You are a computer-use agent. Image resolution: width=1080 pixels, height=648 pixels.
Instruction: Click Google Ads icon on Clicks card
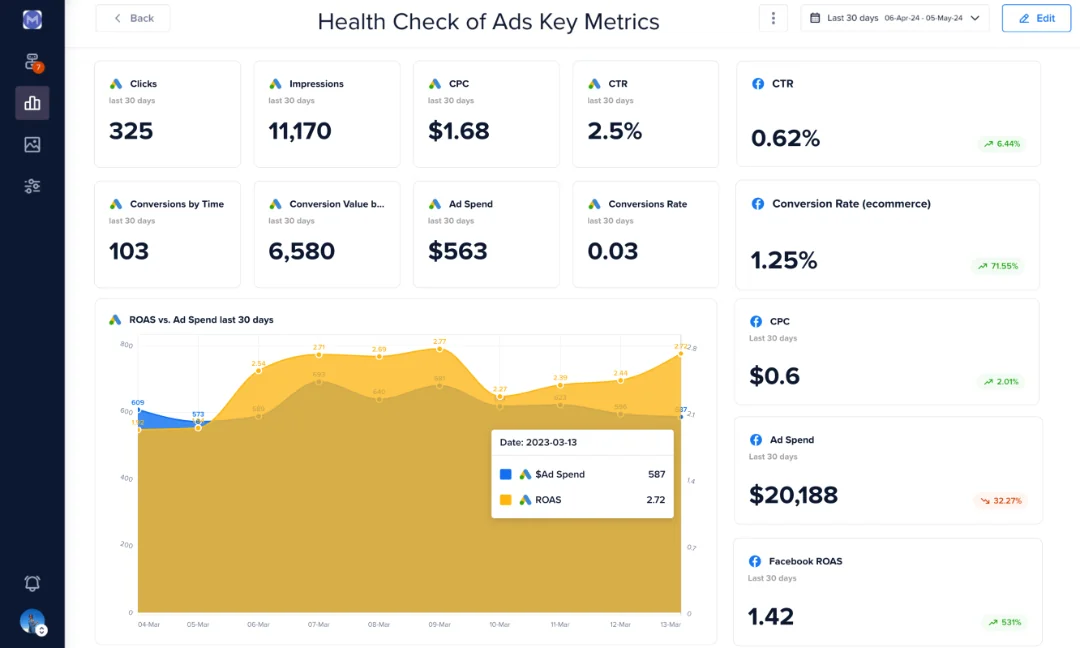point(116,84)
